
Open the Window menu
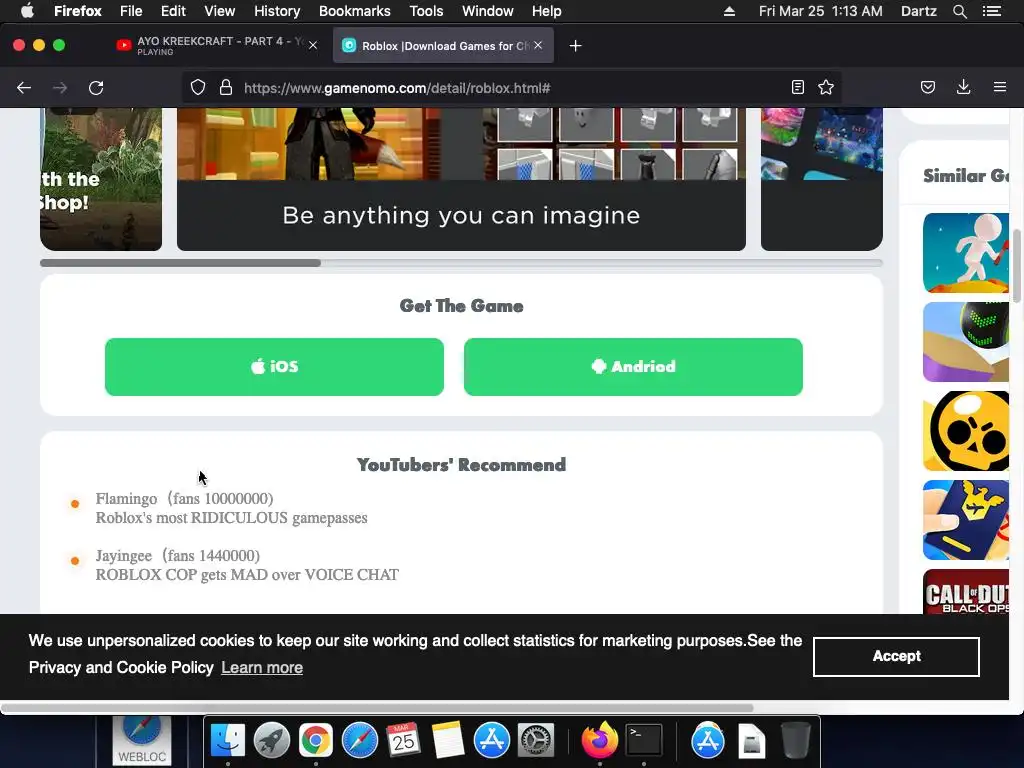pos(488,11)
